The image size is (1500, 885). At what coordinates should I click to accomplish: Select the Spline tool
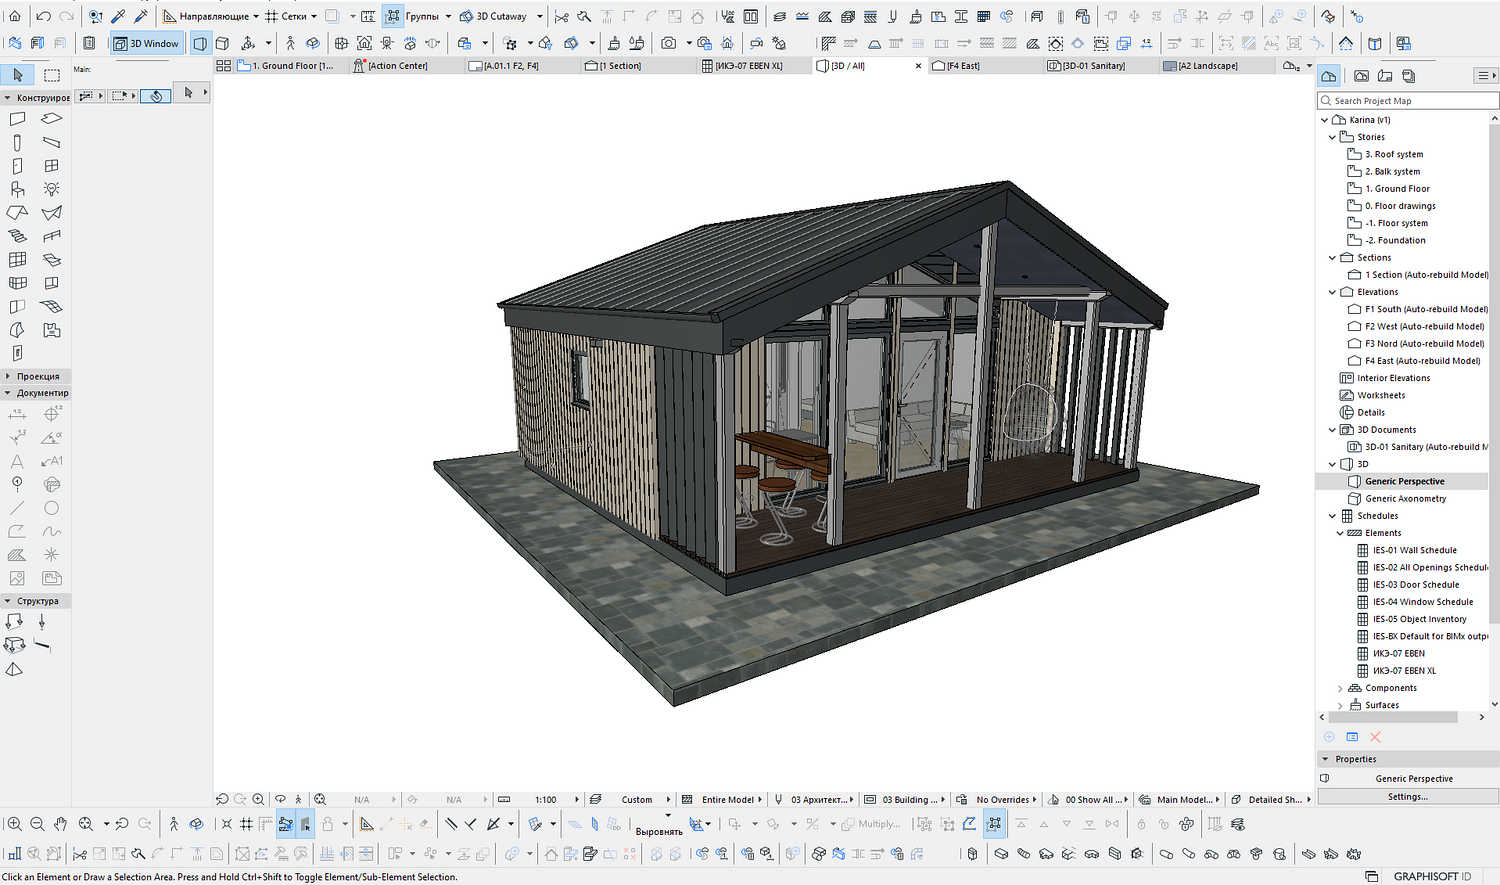point(52,531)
